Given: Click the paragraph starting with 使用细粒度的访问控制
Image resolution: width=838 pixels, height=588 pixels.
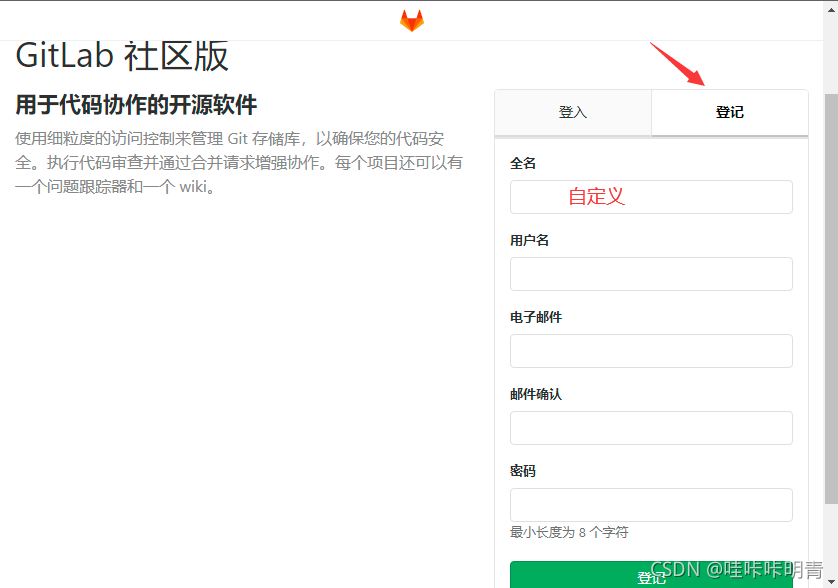Looking at the screenshot, I should pyautogui.click(x=239, y=163).
